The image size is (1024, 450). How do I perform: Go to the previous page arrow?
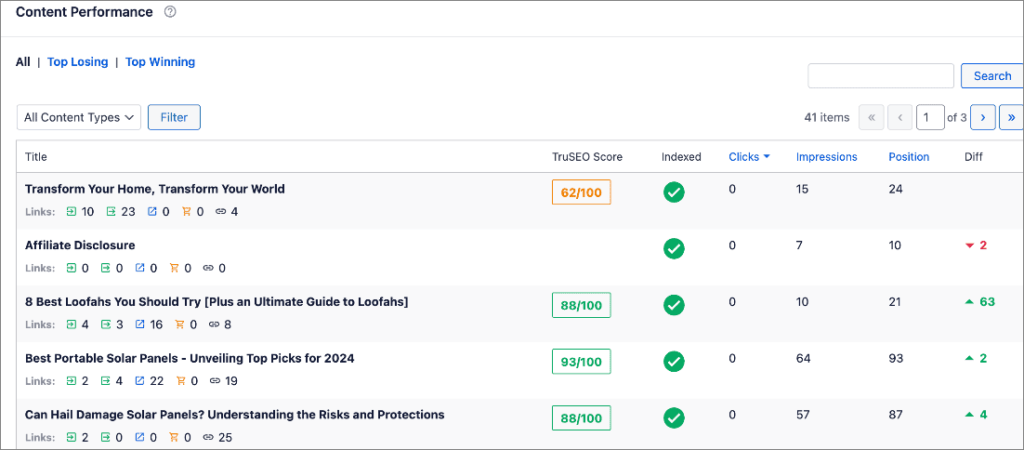(900, 118)
